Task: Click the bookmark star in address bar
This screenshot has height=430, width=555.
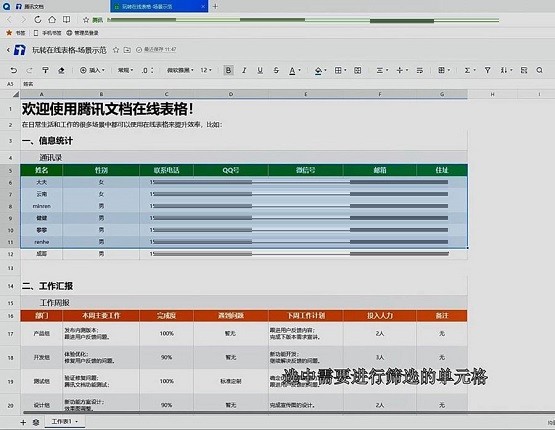Action: pos(86,20)
